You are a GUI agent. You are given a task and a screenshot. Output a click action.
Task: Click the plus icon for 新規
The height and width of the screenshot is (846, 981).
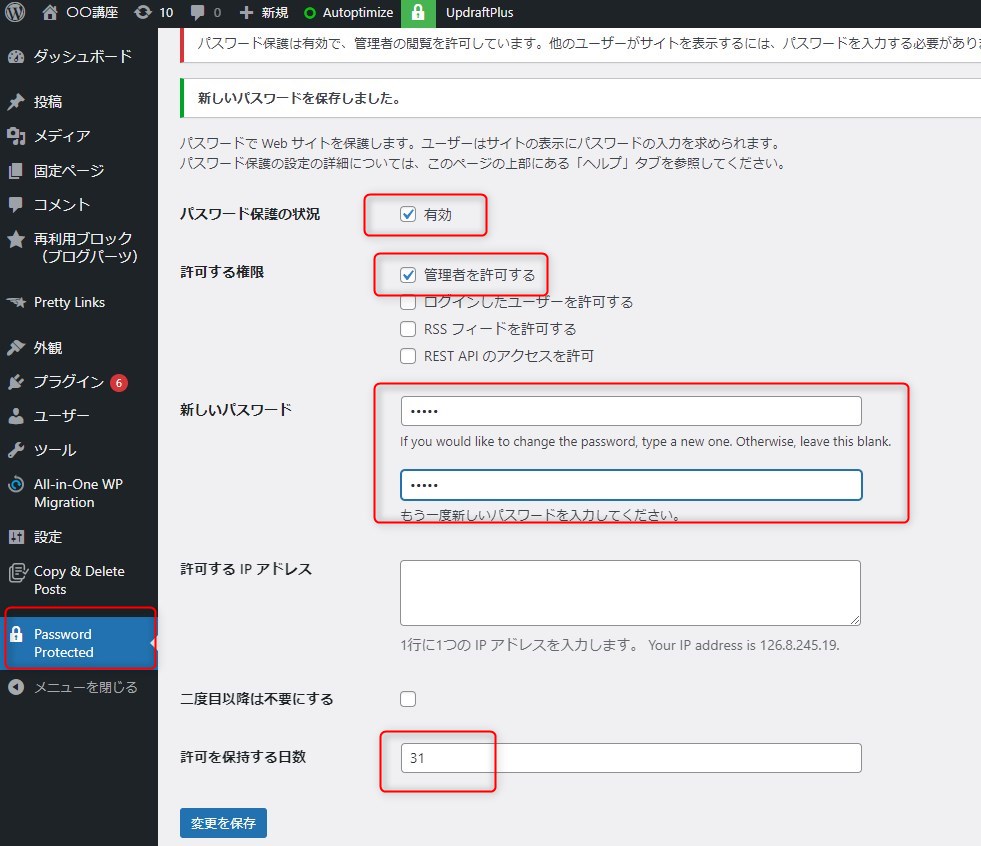pyautogui.click(x=246, y=13)
